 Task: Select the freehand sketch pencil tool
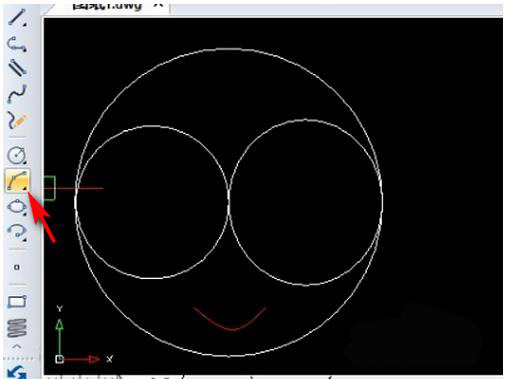click(17, 120)
